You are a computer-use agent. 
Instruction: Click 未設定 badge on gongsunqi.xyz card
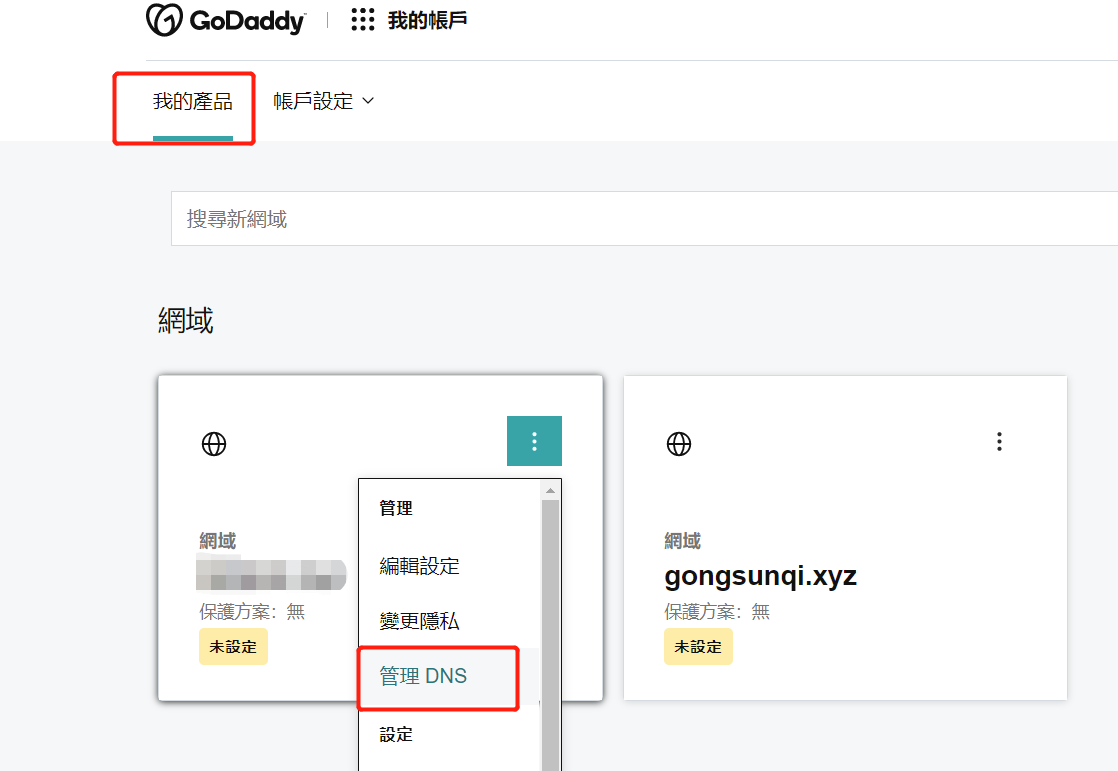click(x=698, y=646)
